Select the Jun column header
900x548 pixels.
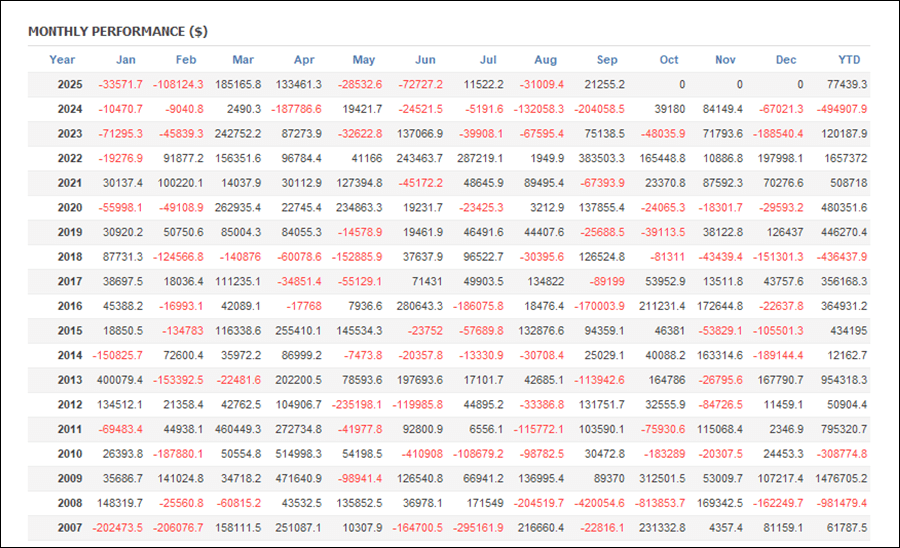coord(425,60)
